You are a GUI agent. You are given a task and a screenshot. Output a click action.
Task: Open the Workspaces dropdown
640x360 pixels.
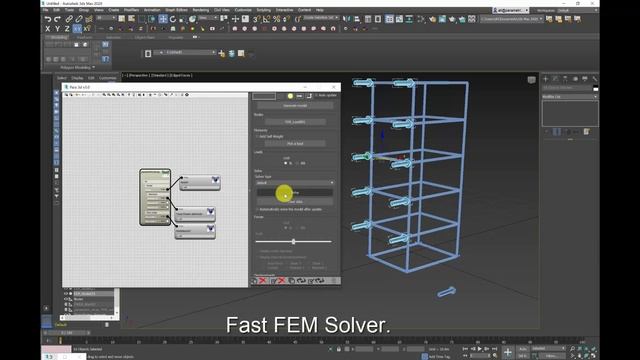pos(578,10)
